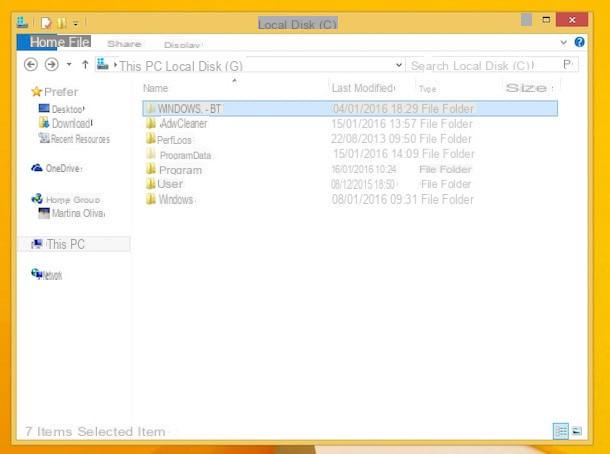
Task: Open Recent Resources in the navigation pane
Action: point(74,139)
